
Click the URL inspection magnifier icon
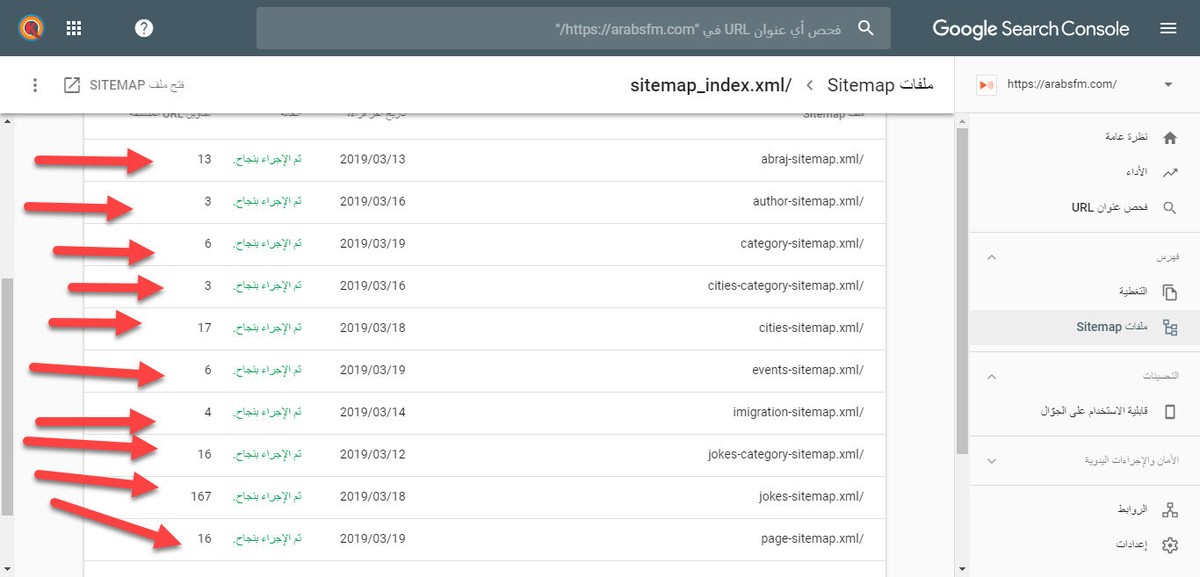[1170, 208]
